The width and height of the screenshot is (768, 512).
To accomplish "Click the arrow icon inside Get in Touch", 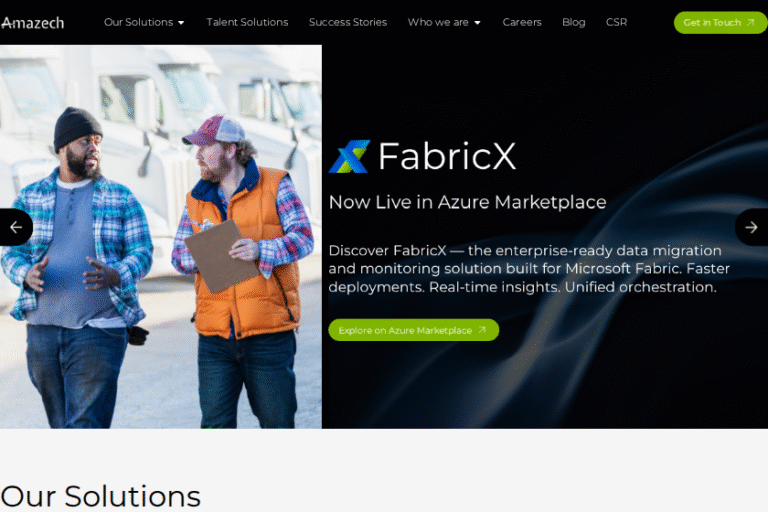I will coord(751,22).
